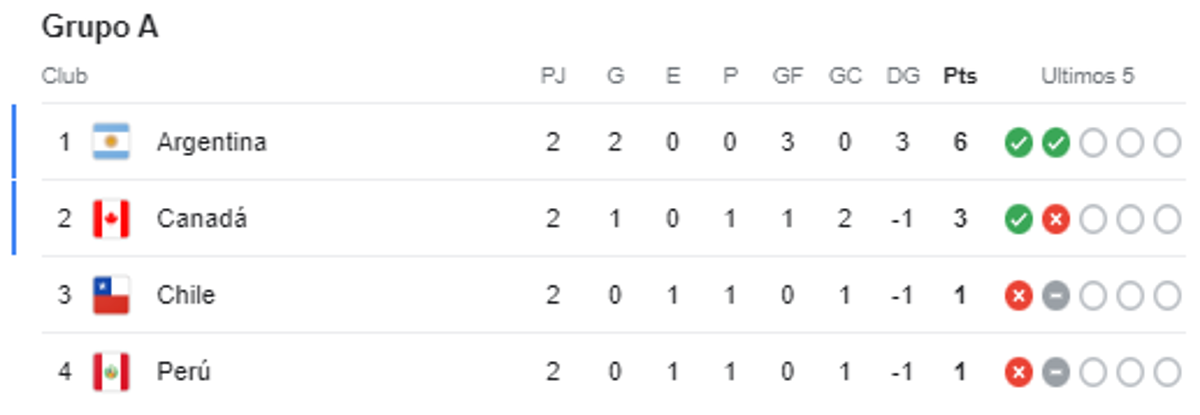Click Chile's gray draw icon
This screenshot has width=1200, height=415.
click(1055, 296)
